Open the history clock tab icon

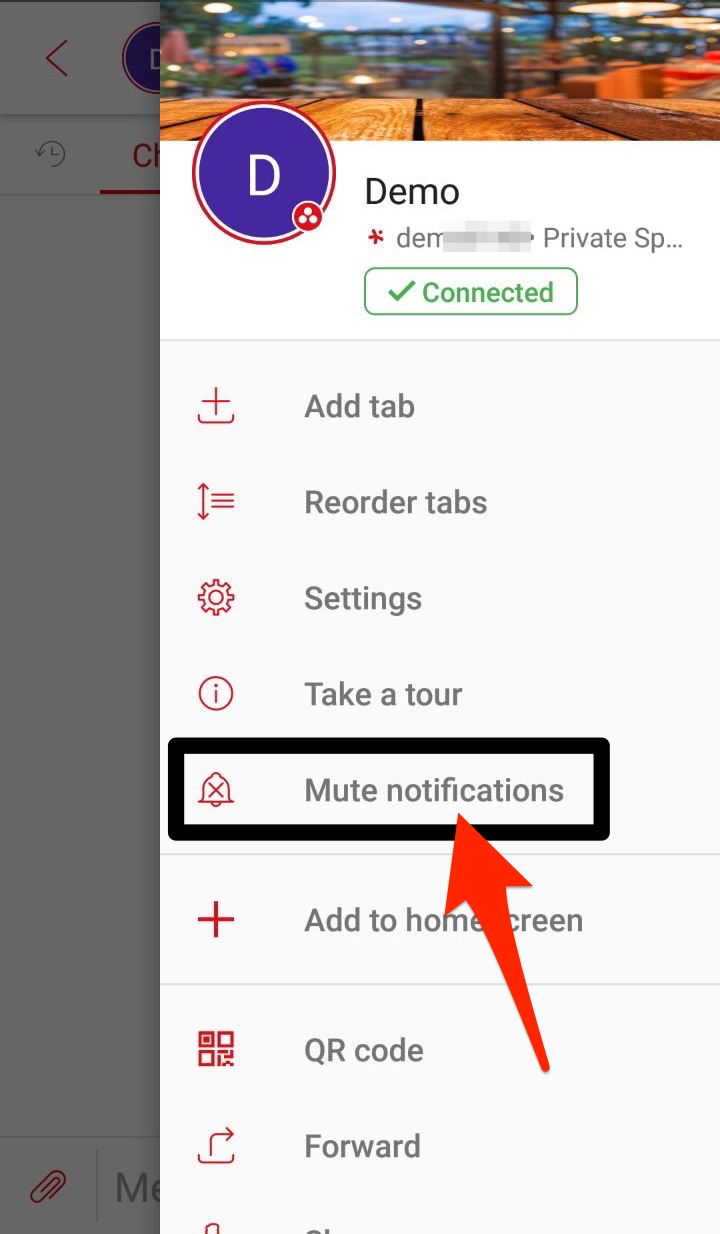[x=50, y=154]
